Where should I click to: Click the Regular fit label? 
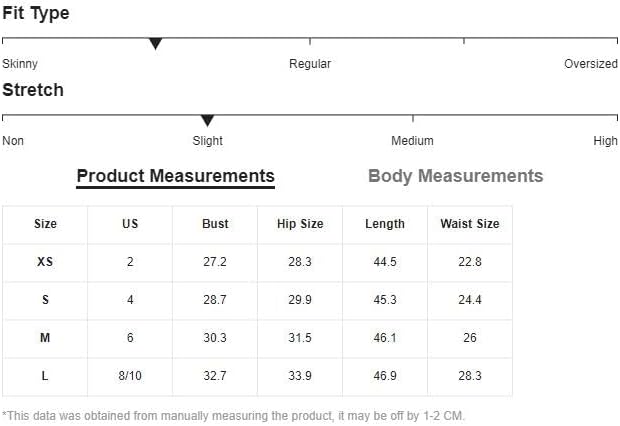[x=310, y=64]
